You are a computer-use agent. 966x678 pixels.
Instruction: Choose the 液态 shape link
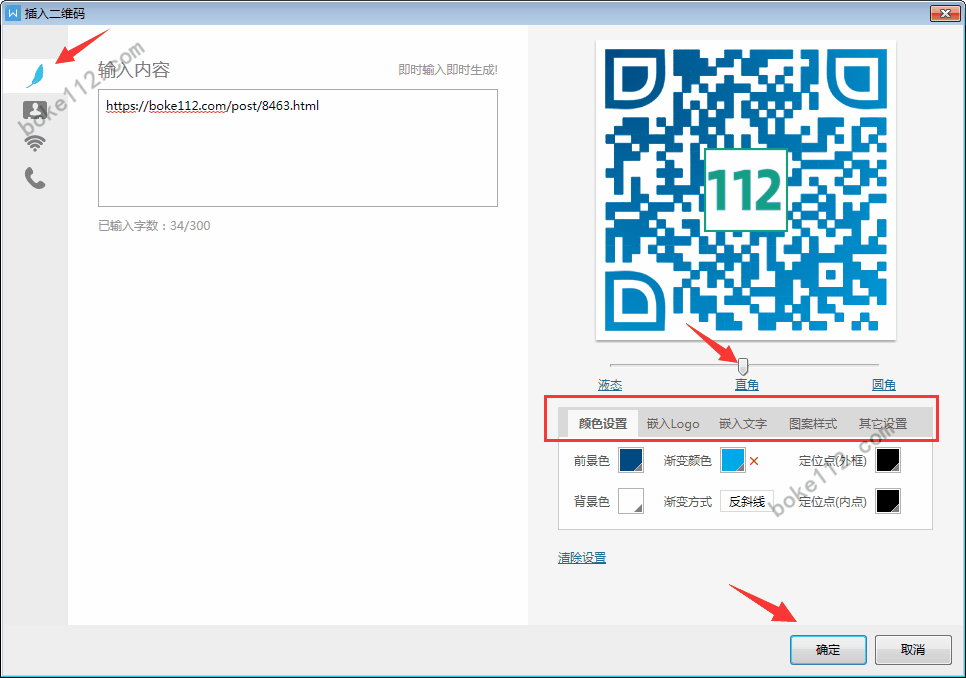pyautogui.click(x=610, y=385)
